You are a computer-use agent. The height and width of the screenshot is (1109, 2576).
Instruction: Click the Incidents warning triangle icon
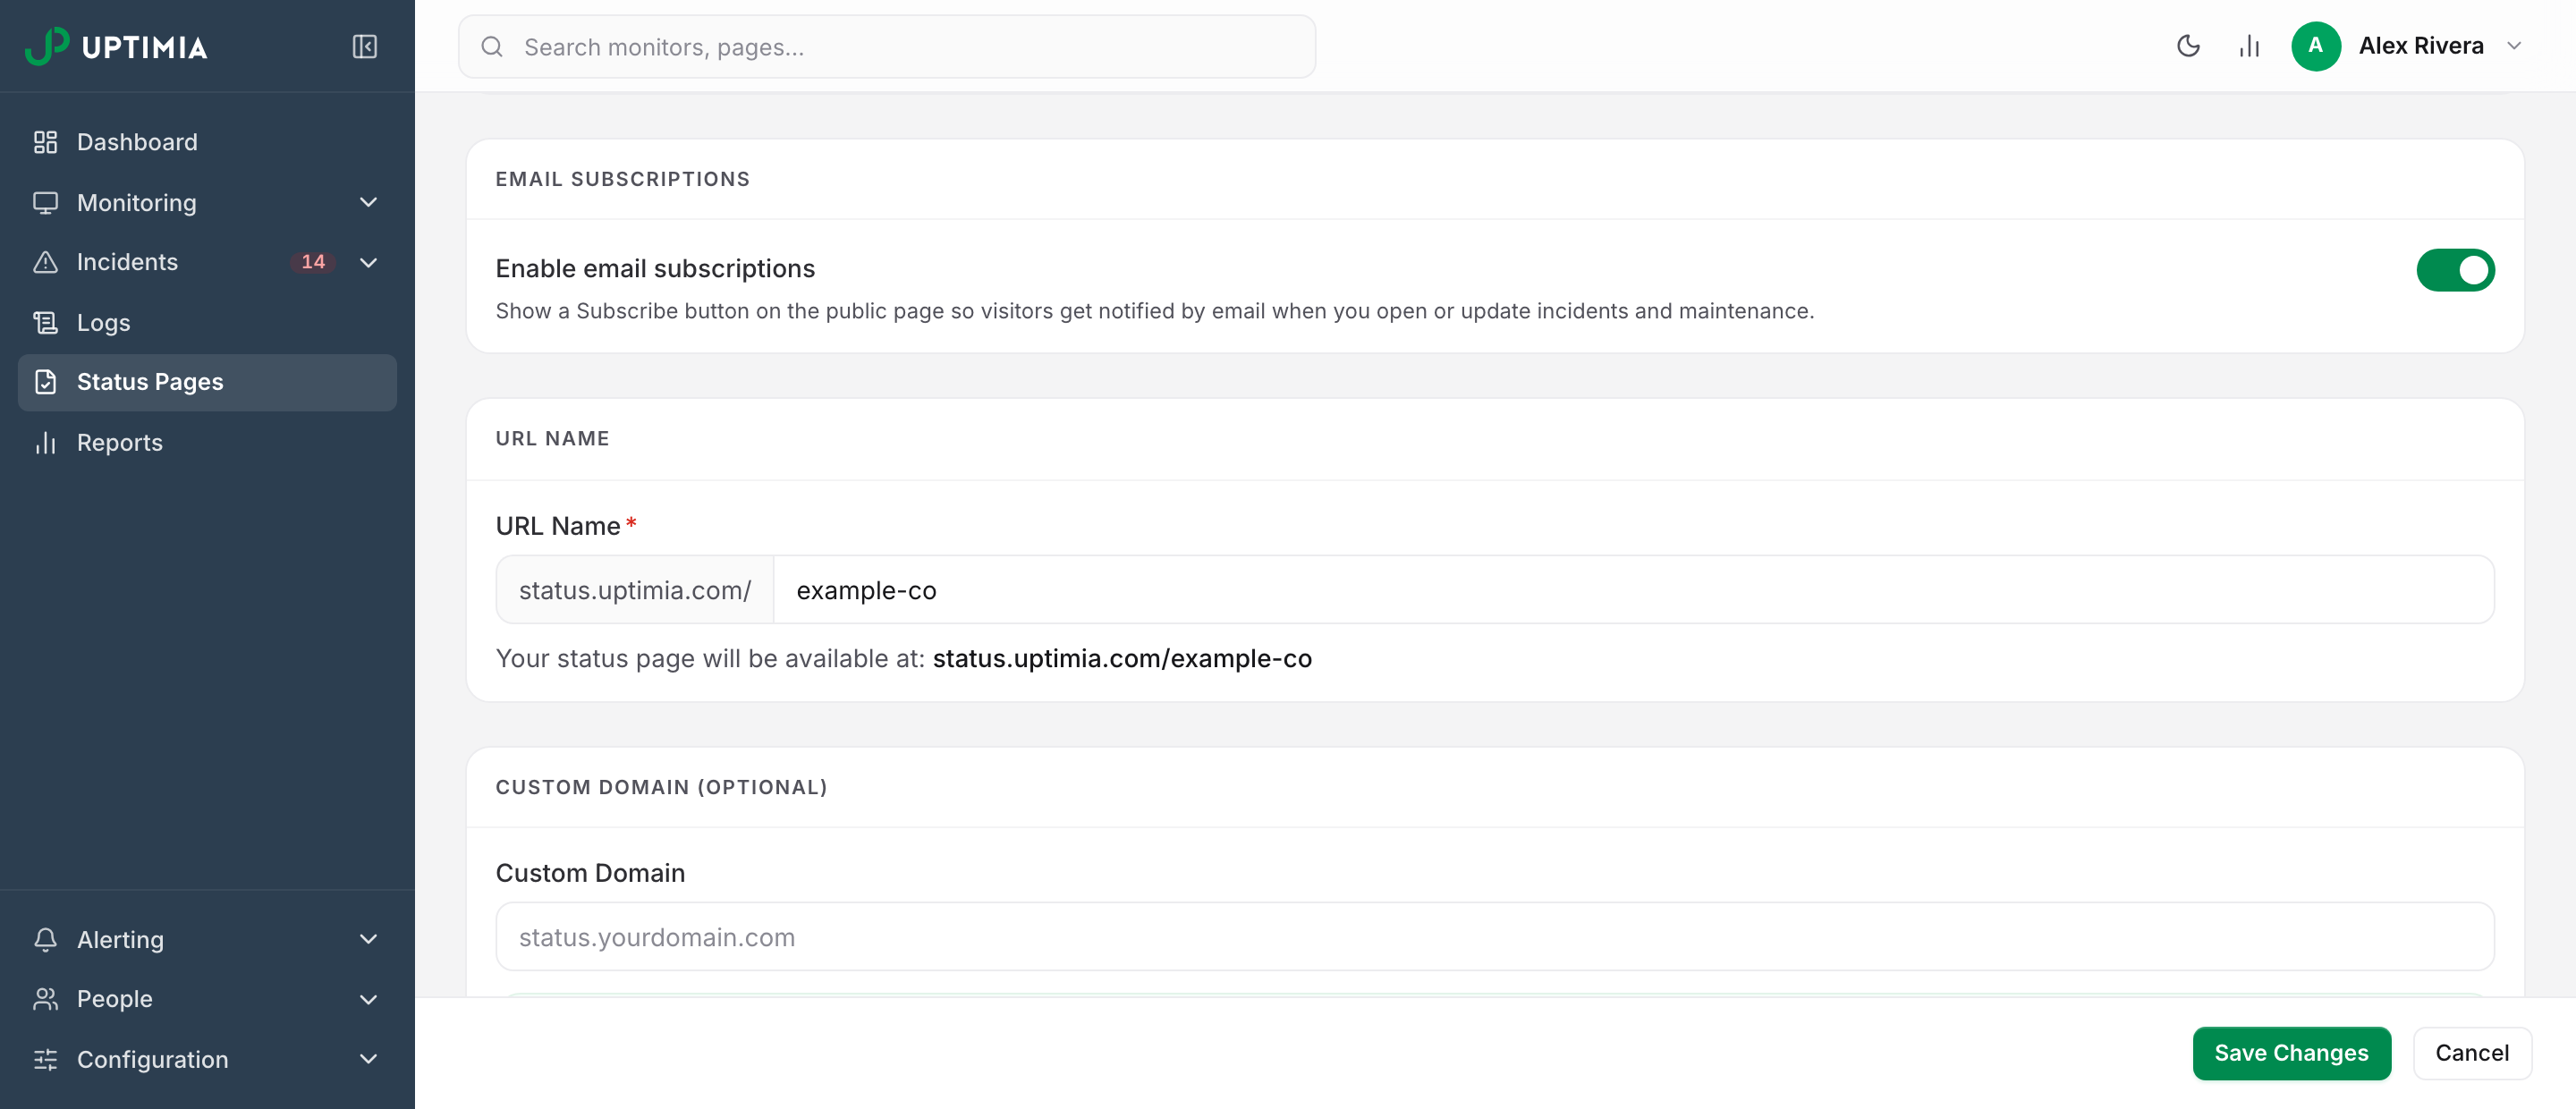[x=45, y=262]
